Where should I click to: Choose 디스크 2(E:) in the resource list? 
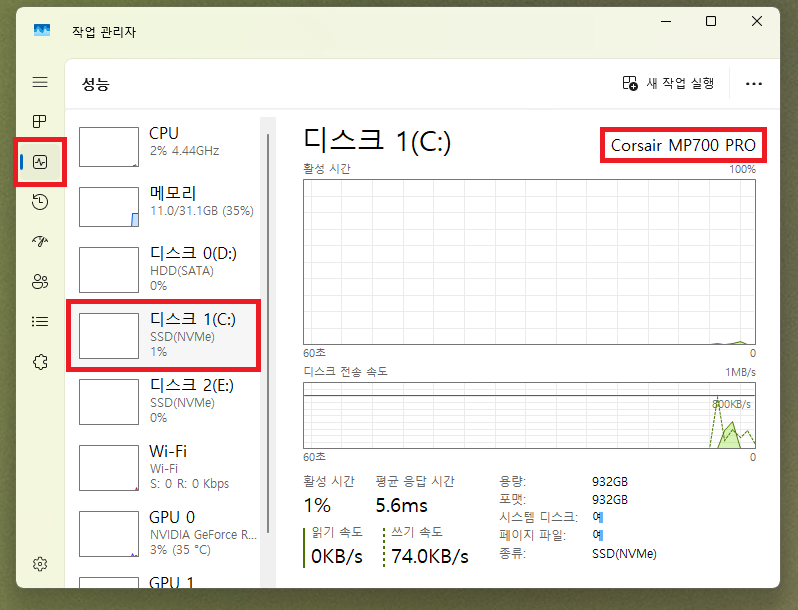click(165, 398)
